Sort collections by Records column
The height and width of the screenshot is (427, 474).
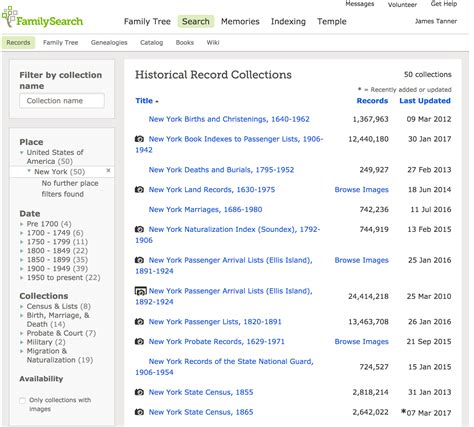point(372,101)
